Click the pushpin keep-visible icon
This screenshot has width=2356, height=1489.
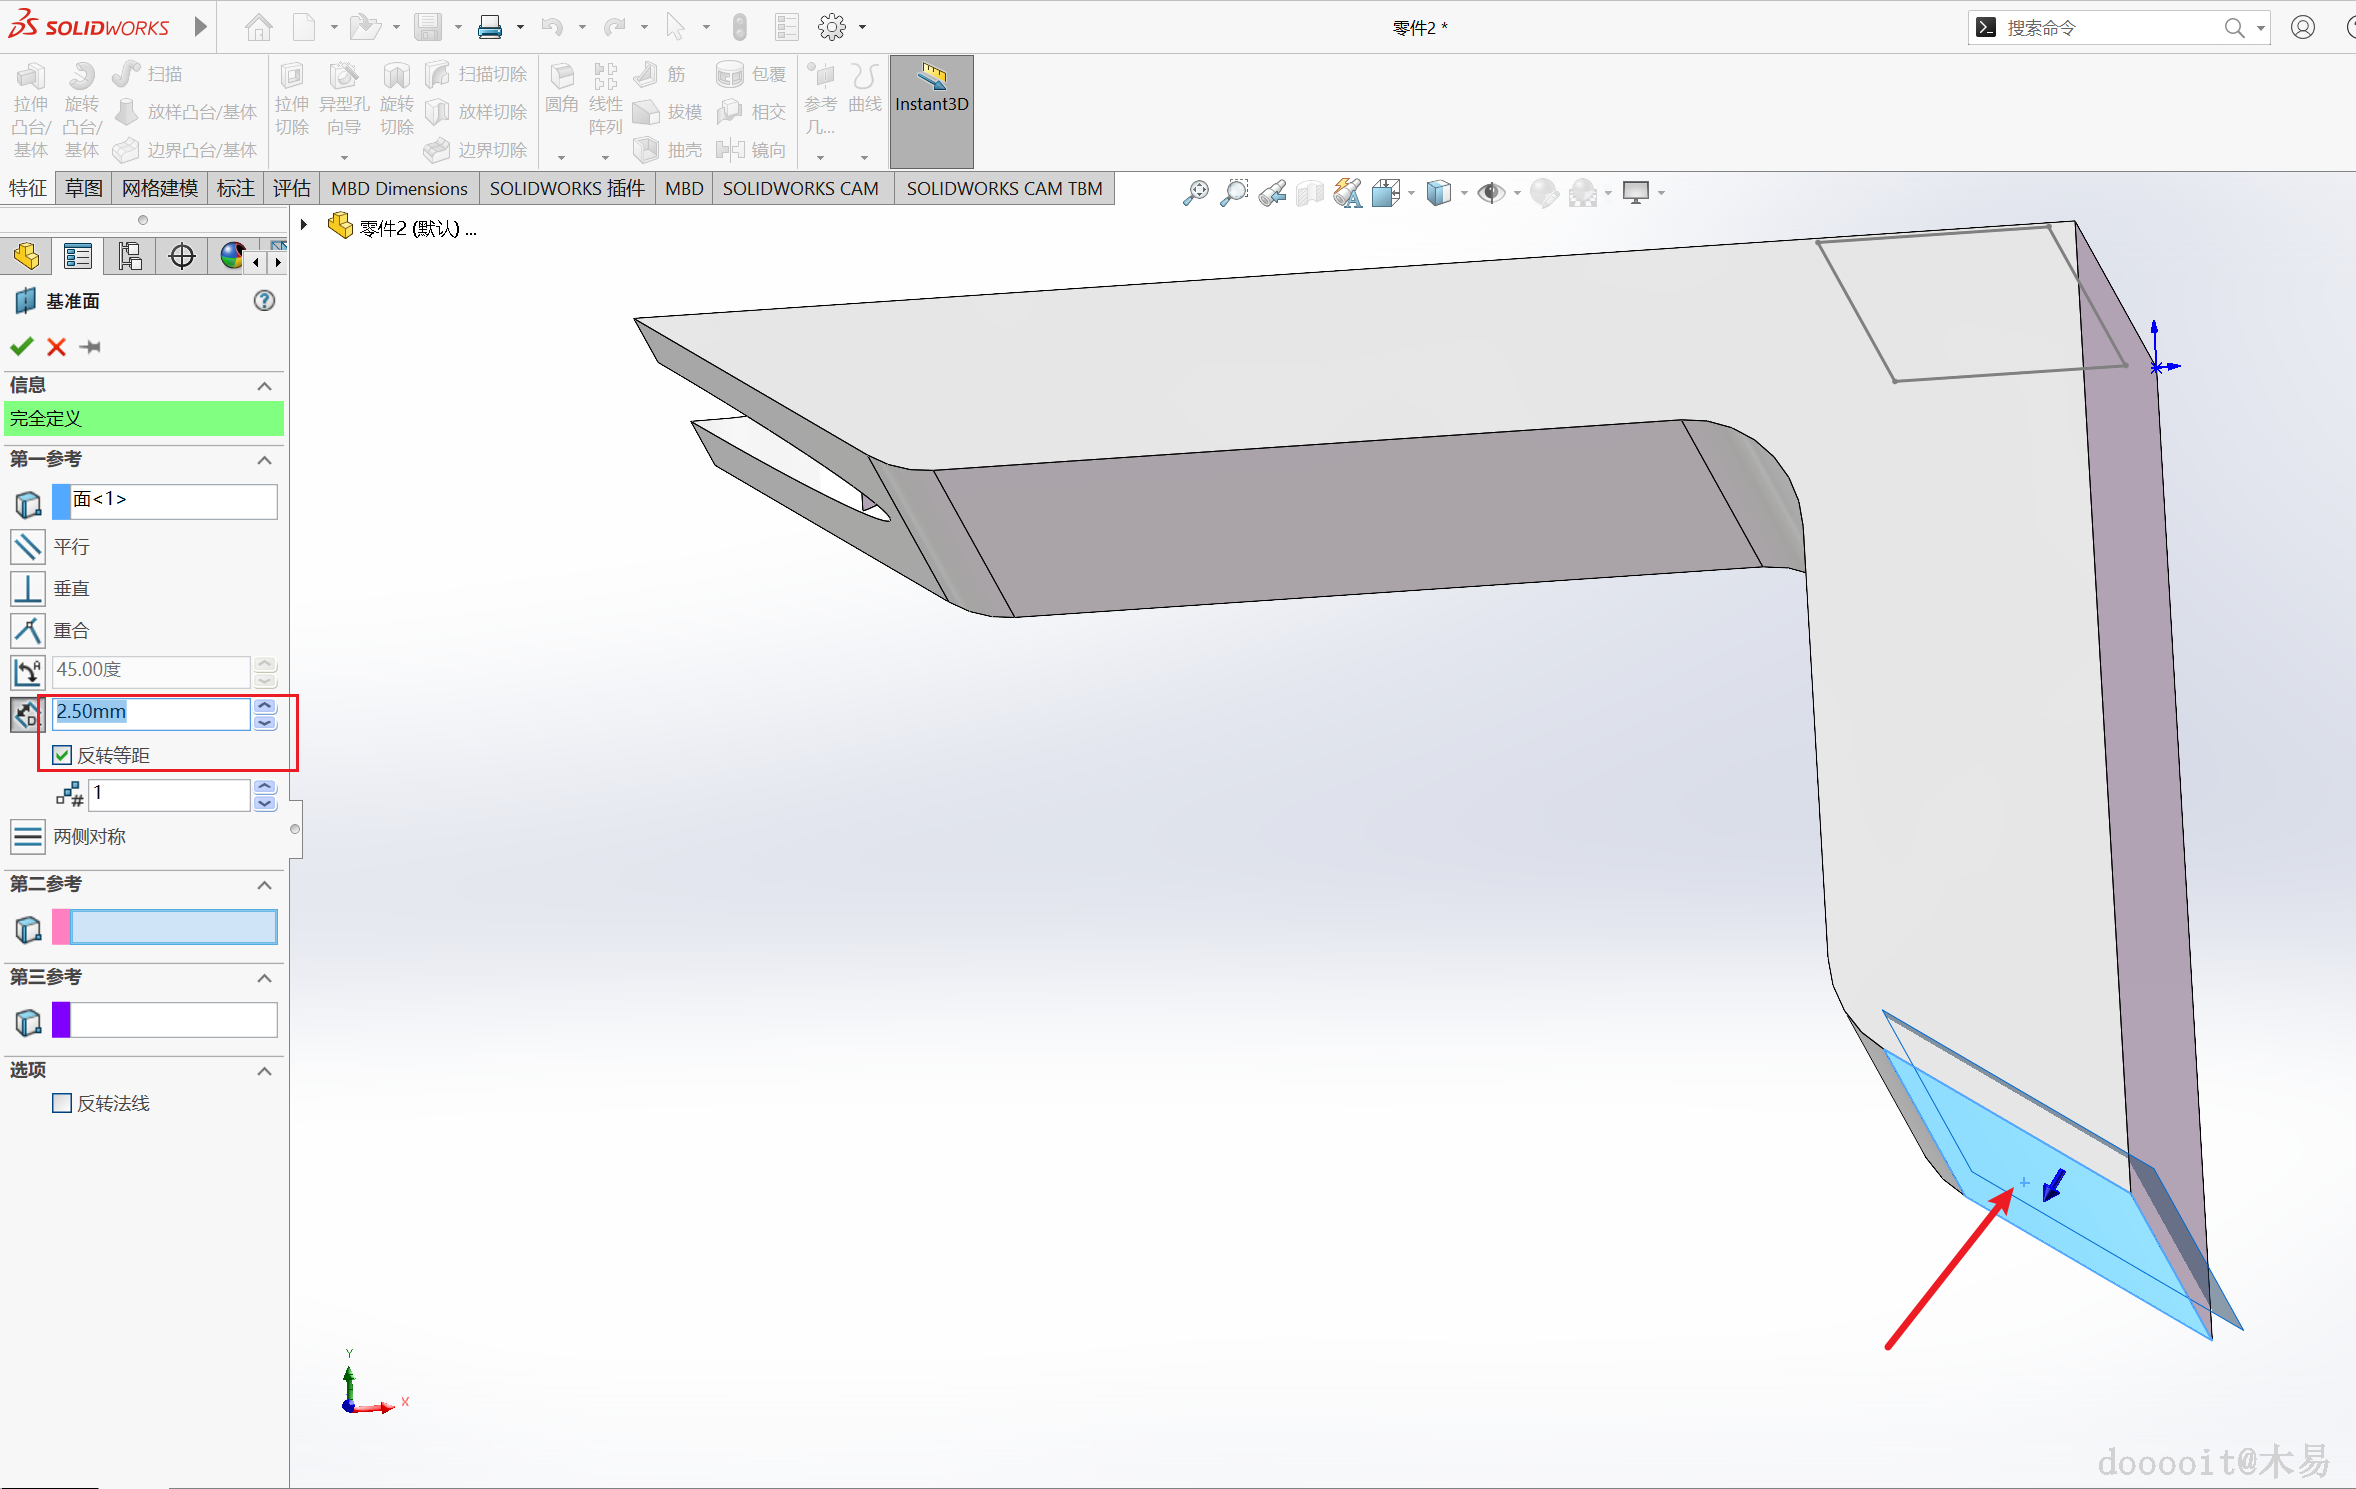click(x=91, y=347)
